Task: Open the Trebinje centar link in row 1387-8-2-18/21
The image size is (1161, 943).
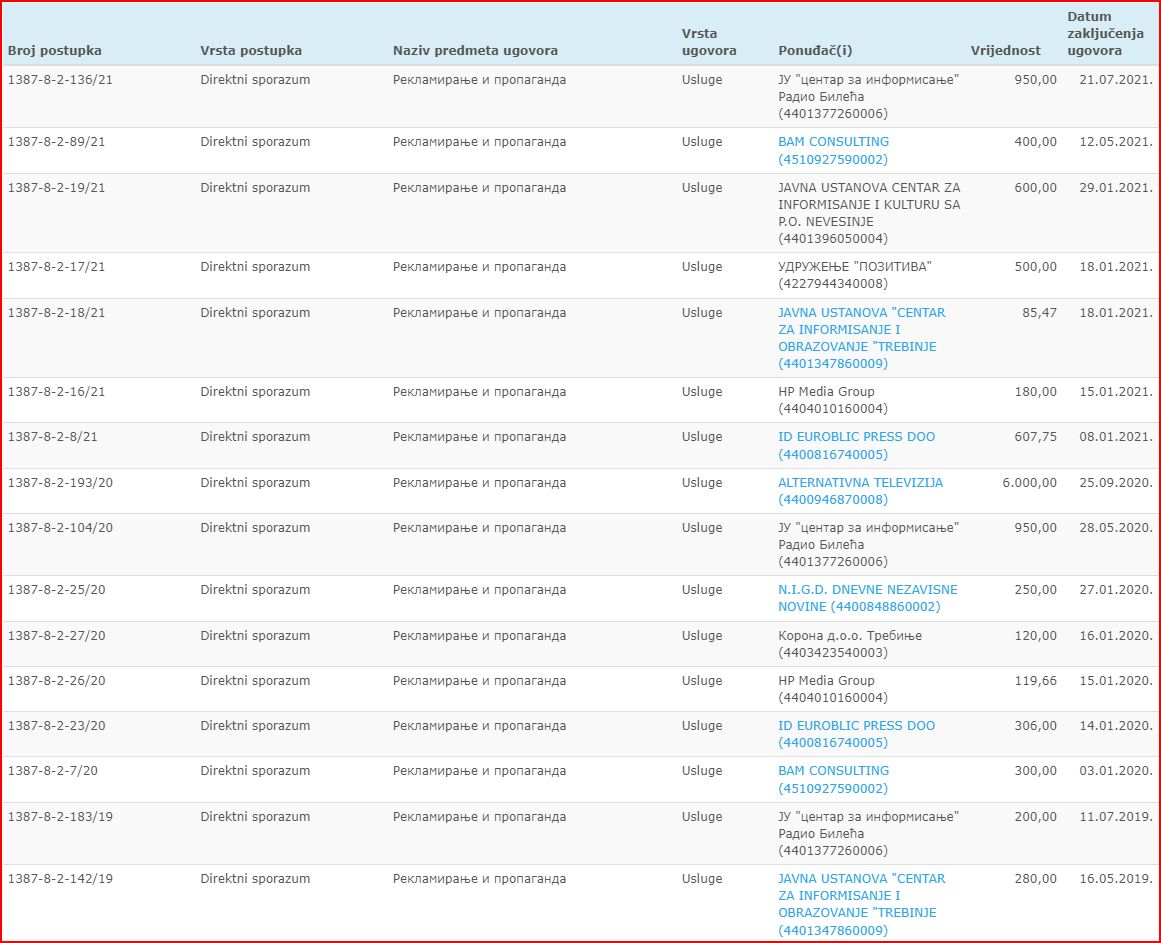Action: coord(861,338)
